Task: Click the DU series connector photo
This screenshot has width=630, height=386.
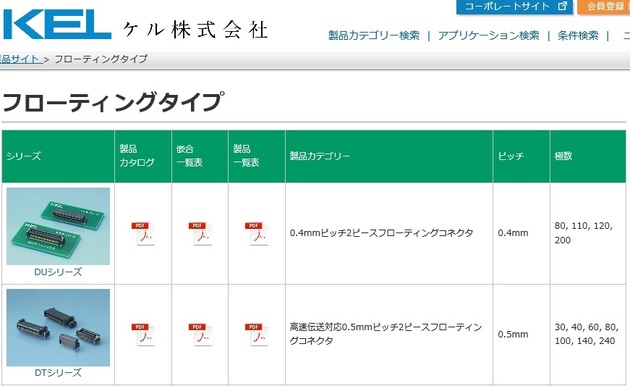Action: click(x=58, y=226)
